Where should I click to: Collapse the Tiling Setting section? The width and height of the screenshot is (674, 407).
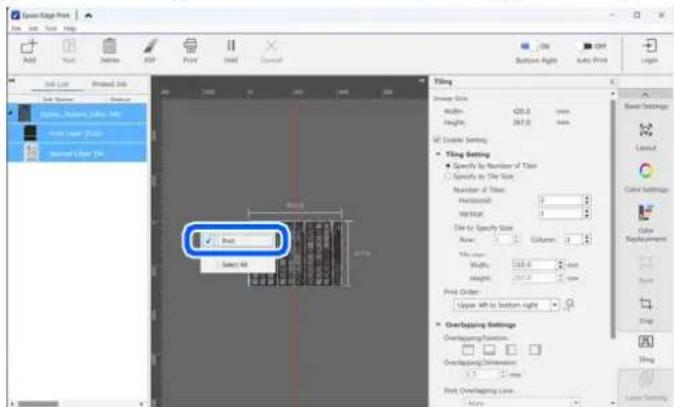click(438, 154)
